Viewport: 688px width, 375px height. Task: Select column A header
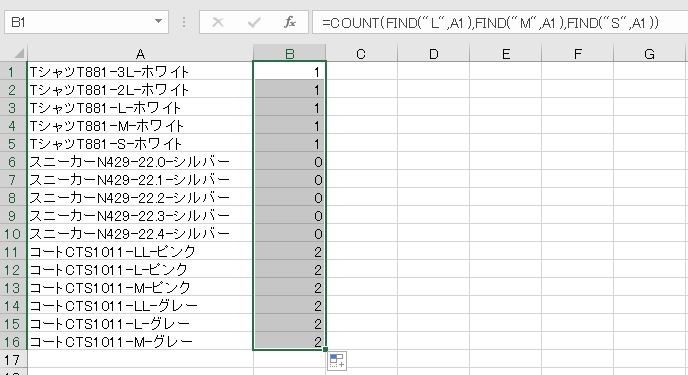[x=140, y=54]
